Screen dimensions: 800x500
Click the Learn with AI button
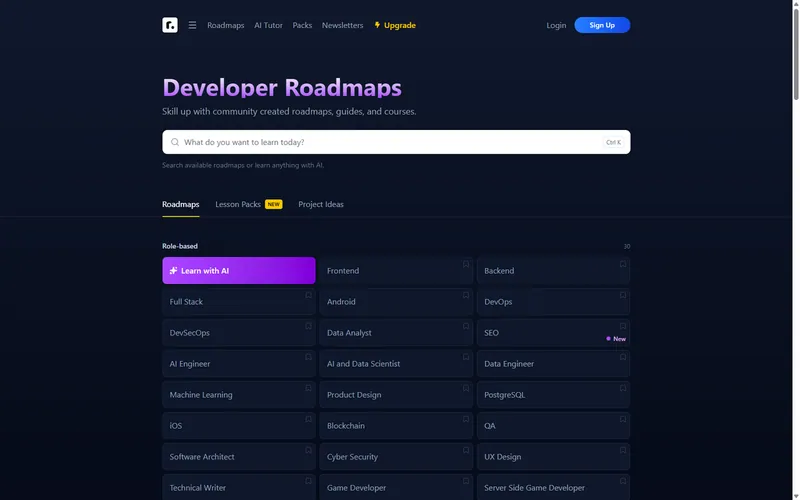tap(239, 270)
